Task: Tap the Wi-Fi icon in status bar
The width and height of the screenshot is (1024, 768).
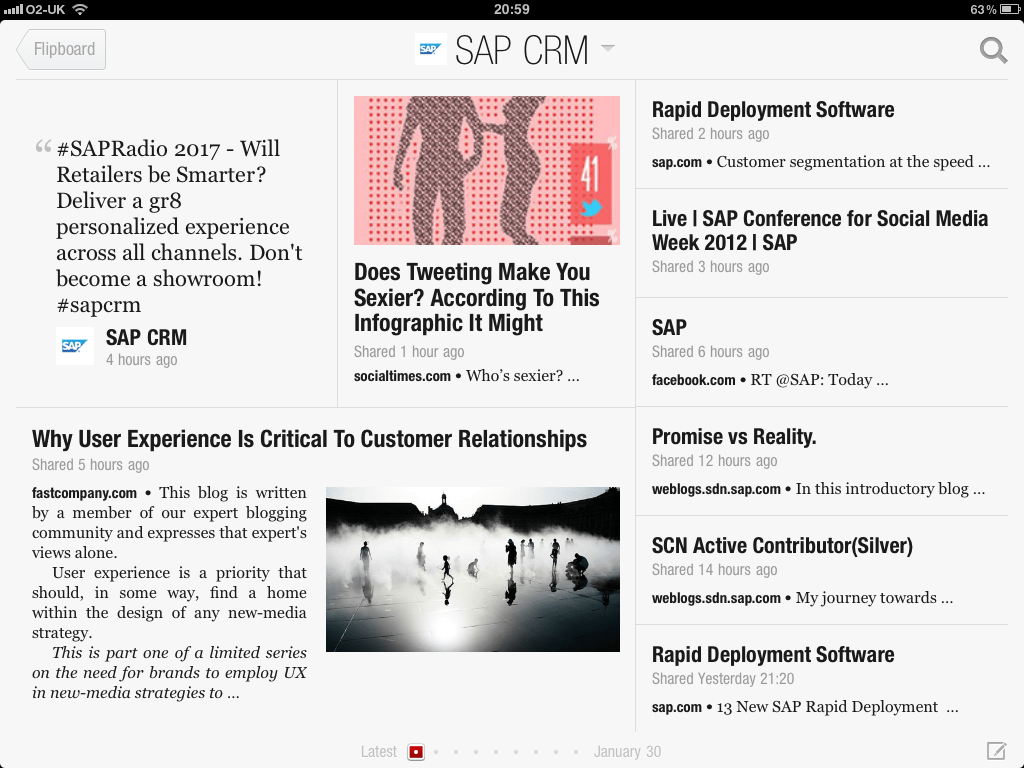Action: click(80, 9)
